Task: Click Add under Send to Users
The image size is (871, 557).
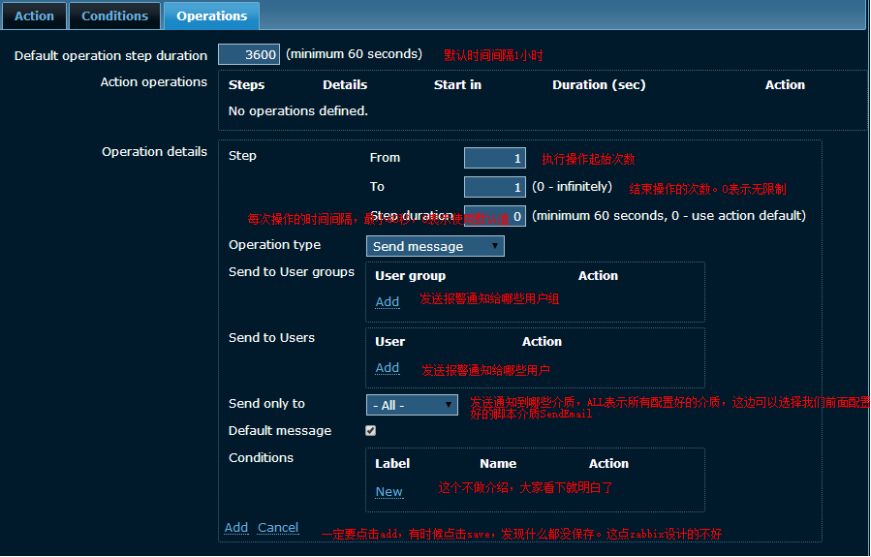Action: pos(387,368)
